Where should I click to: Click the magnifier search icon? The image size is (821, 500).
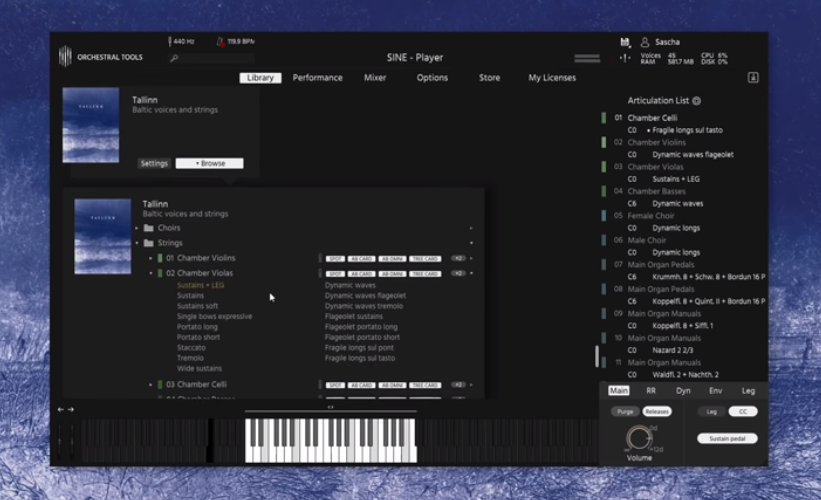[174, 58]
